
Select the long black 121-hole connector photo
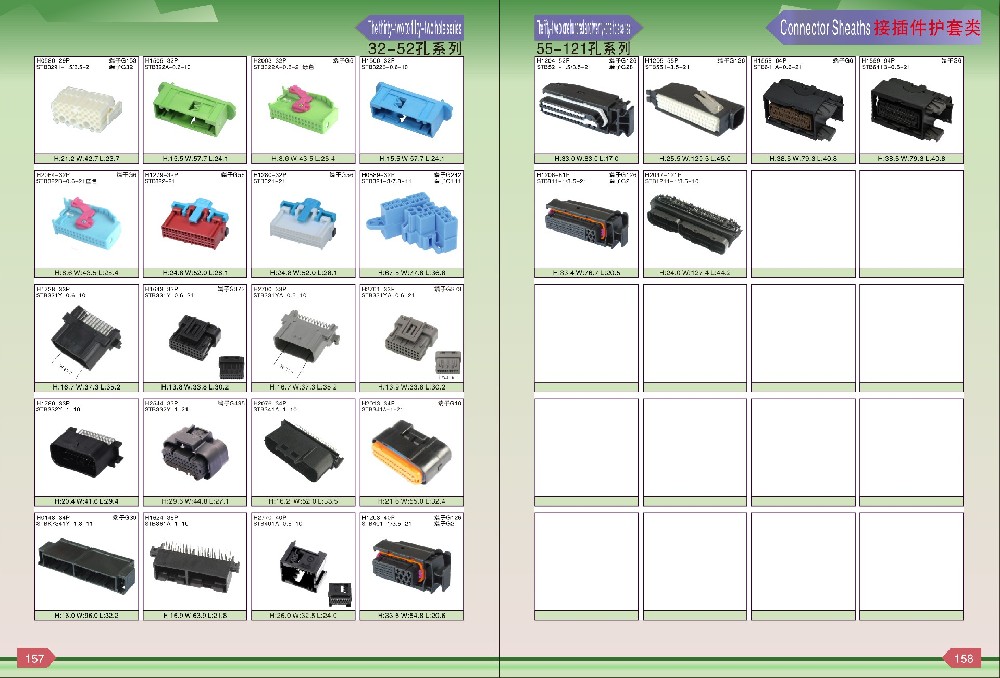(x=694, y=223)
